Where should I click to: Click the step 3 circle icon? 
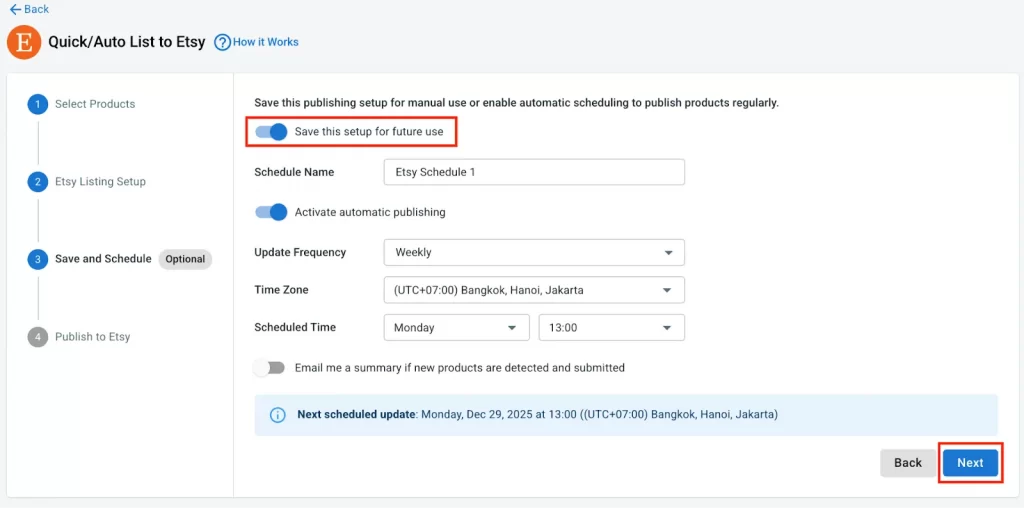pos(38,259)
